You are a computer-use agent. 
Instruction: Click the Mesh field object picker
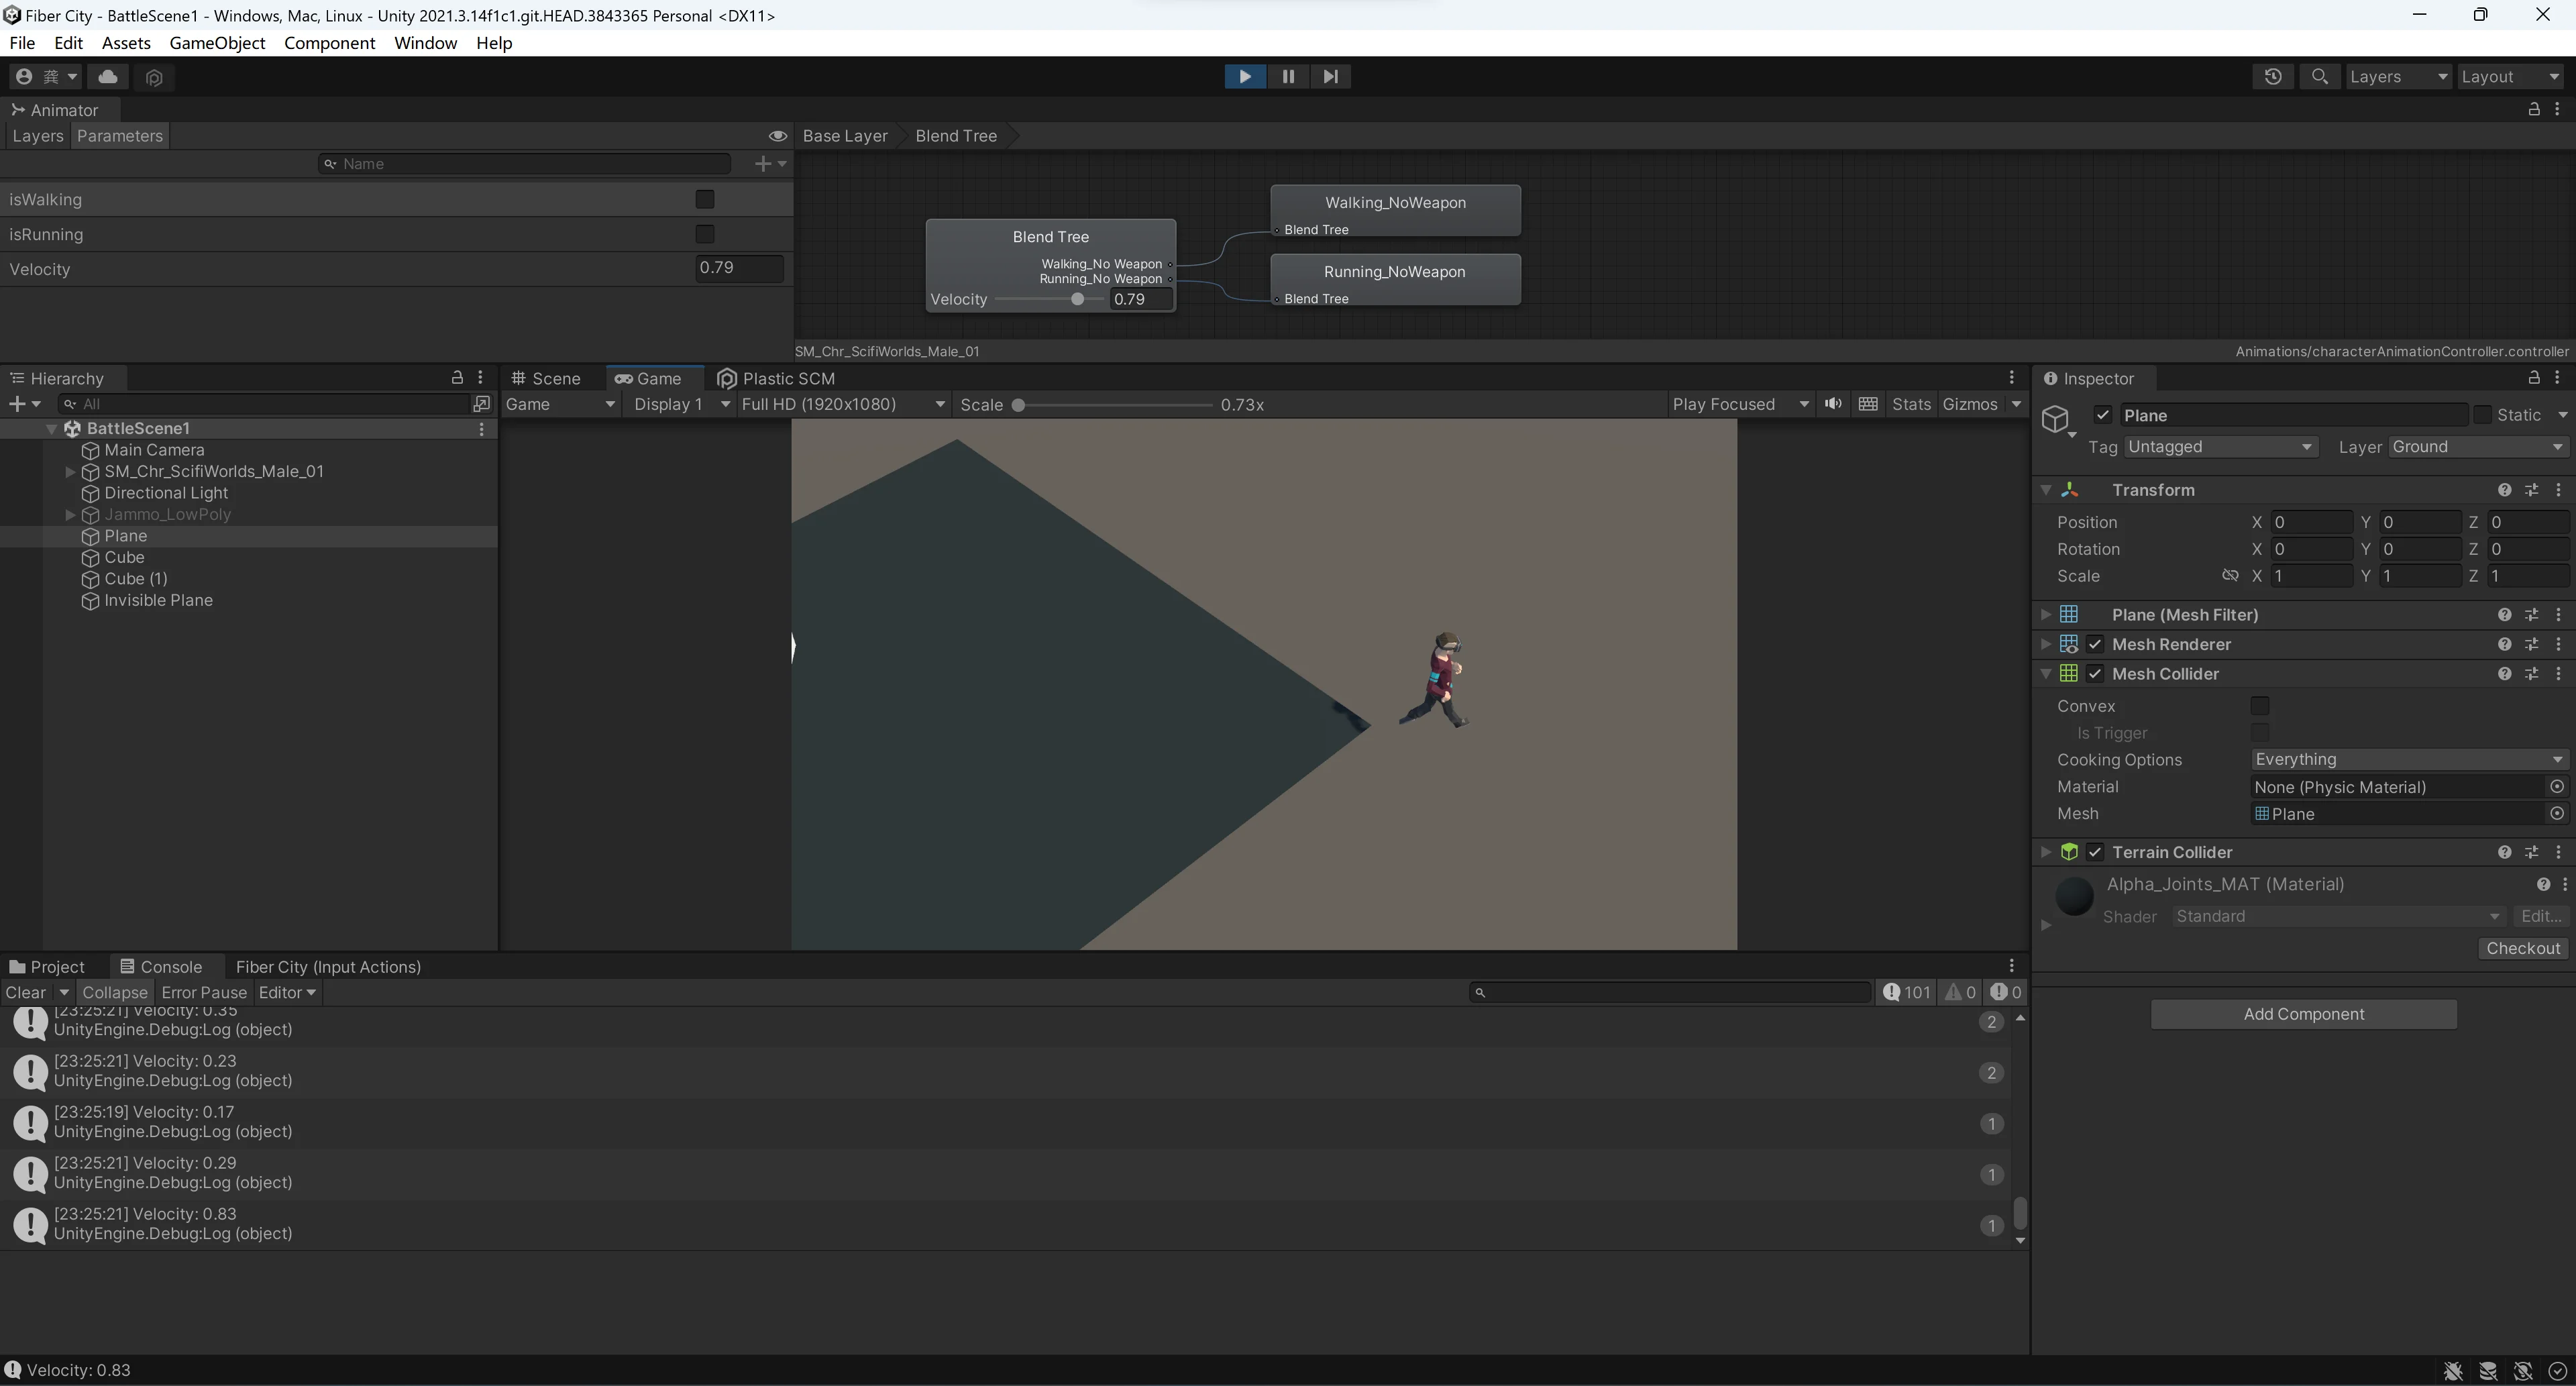(x=2557, y=814)
